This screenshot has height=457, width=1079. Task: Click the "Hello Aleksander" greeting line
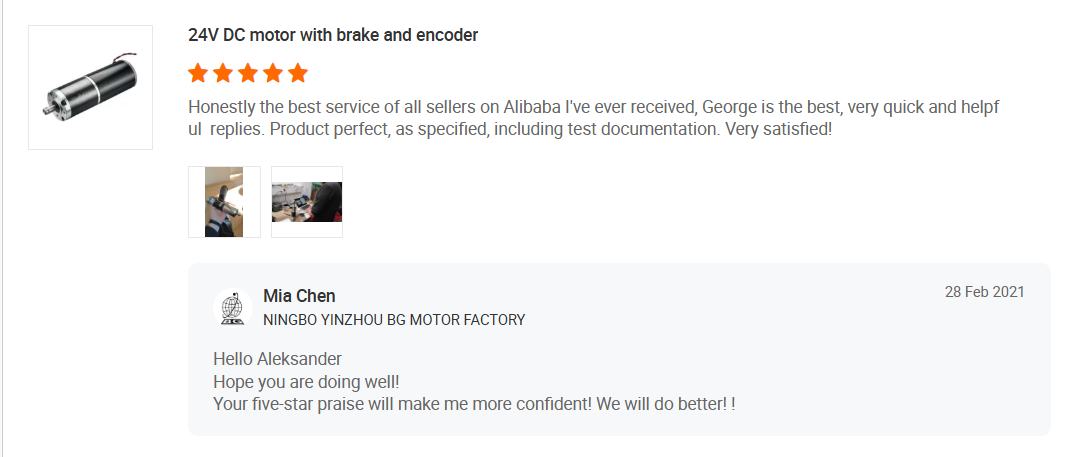277,359
